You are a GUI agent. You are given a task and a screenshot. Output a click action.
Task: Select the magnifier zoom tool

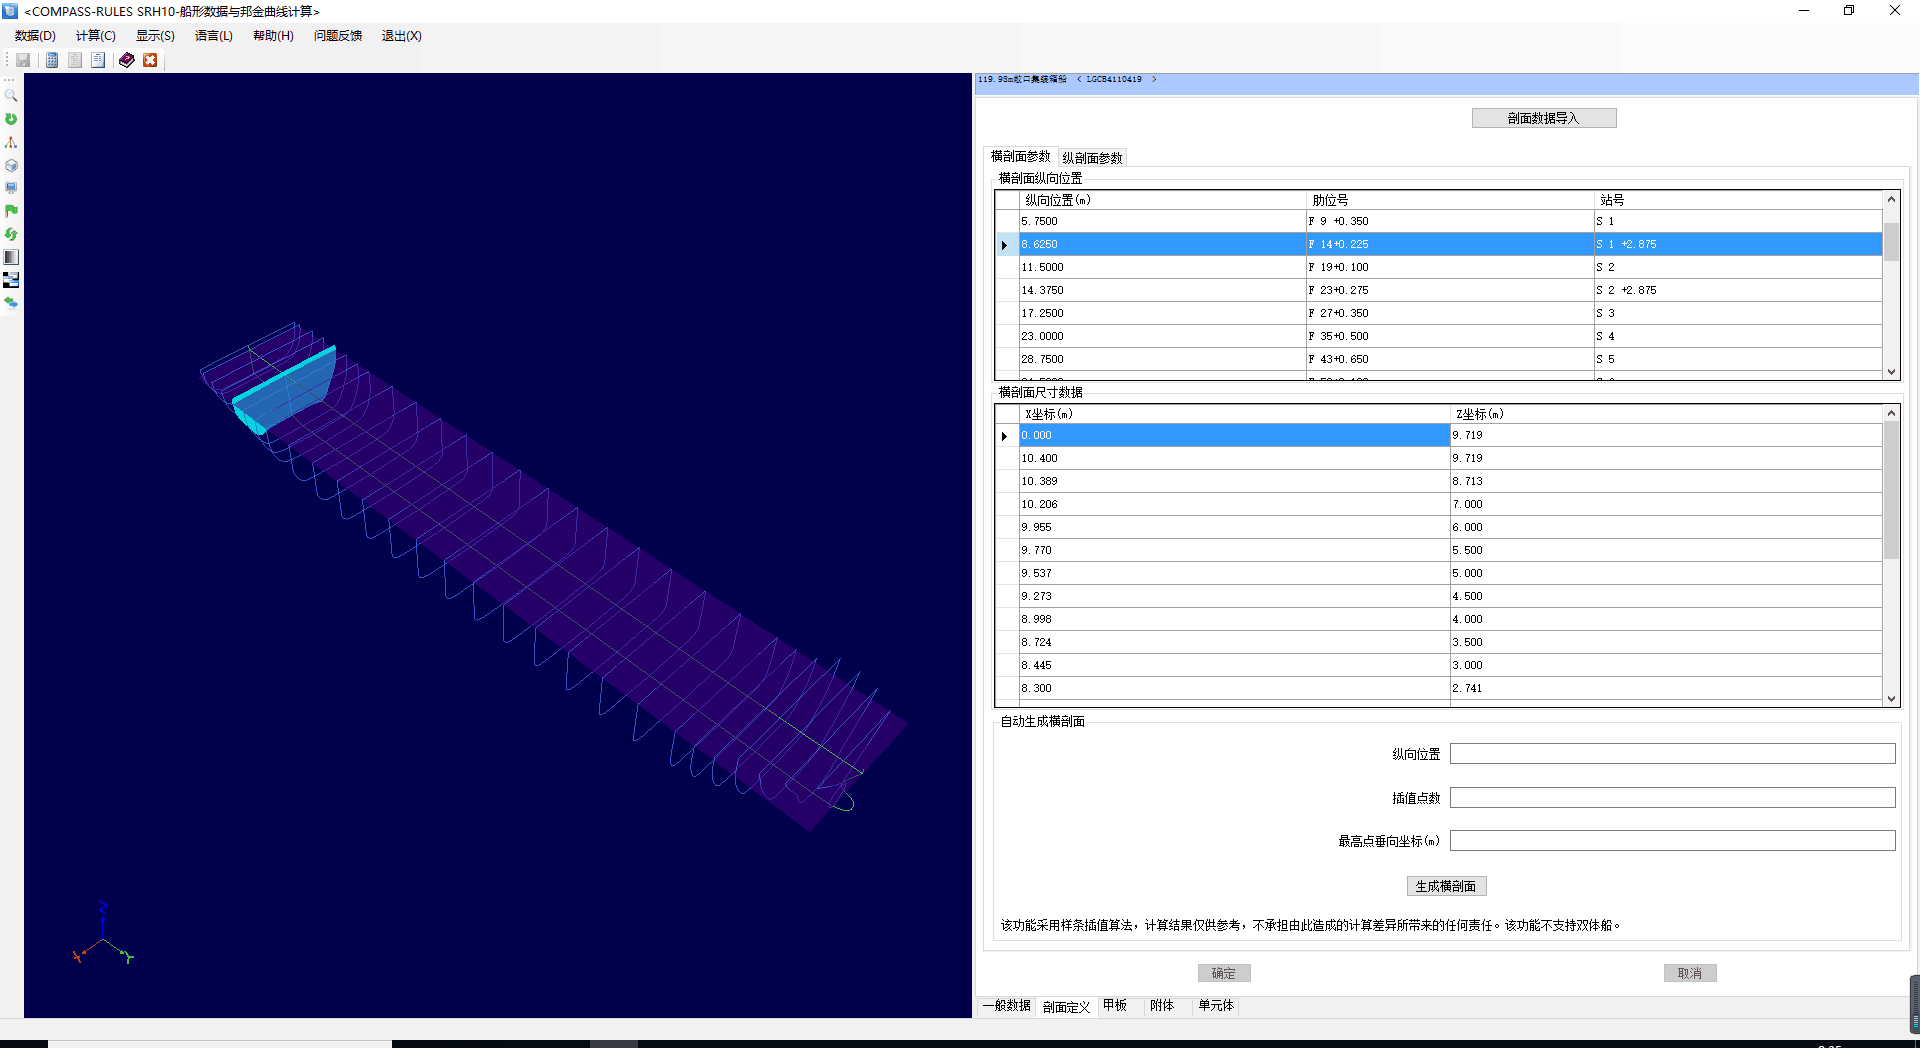click(11, 96)
